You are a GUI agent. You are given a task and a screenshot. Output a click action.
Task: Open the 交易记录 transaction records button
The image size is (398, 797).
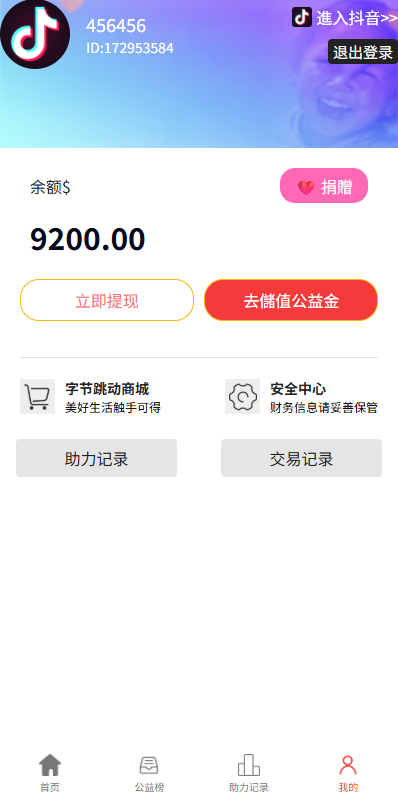tap(301, 458)
